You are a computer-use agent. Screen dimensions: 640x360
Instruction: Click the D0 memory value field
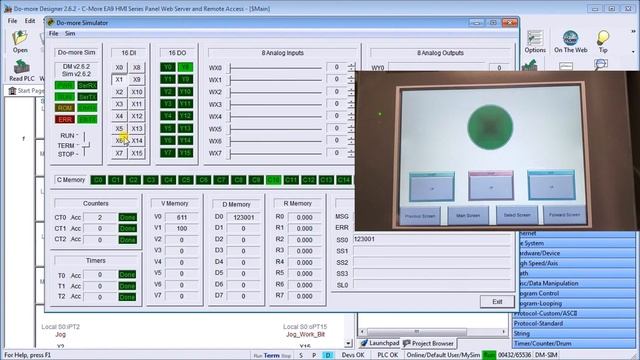click(243, 218)
